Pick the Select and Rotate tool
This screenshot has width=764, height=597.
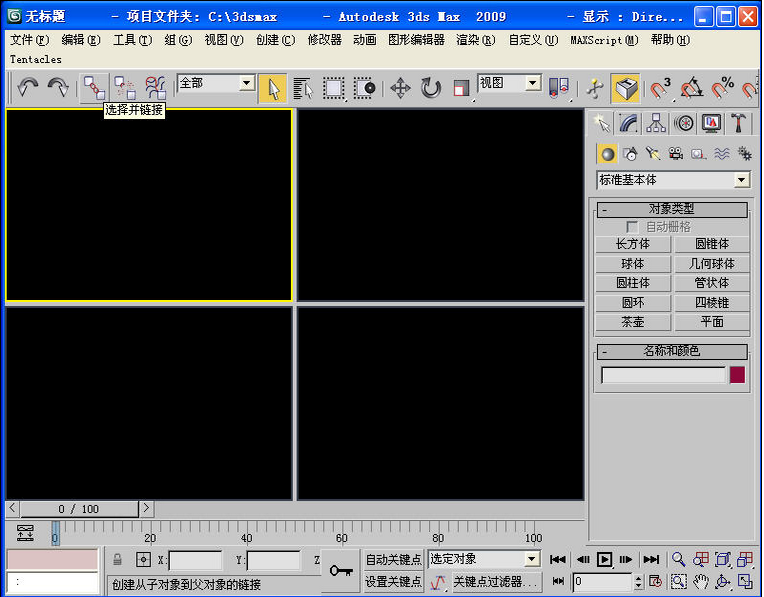click(431, 89)
